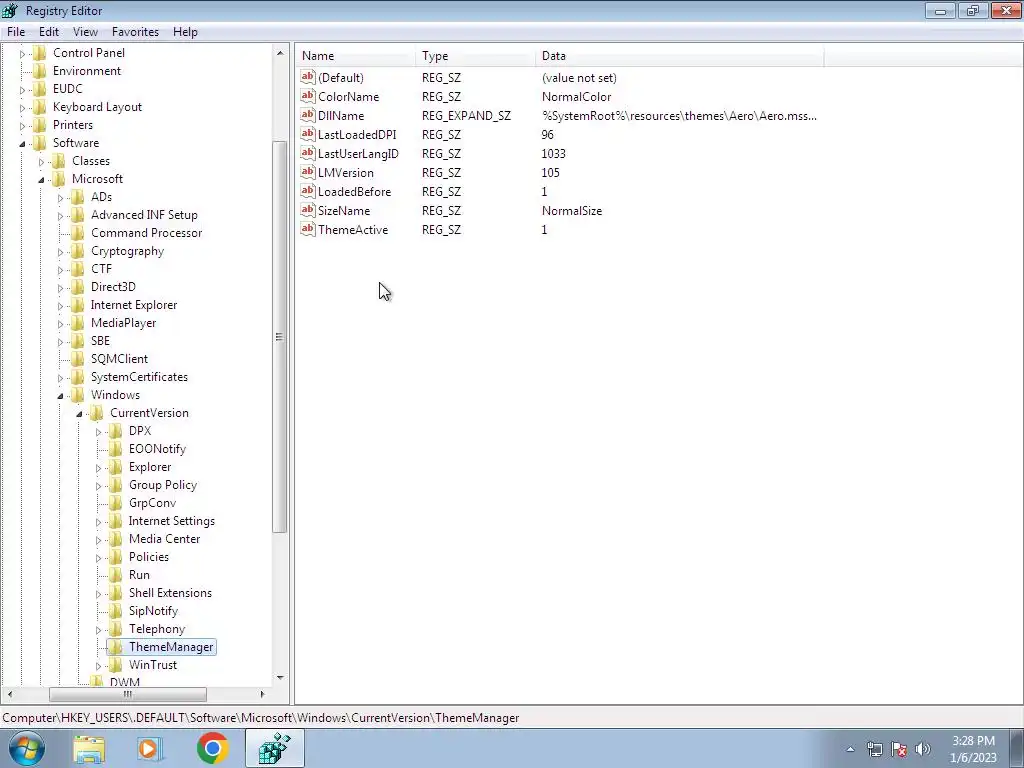The width and height of the screenshot is (1024, 768).
Task: Click the SizeName value string icon
Action: coord(308,210)
